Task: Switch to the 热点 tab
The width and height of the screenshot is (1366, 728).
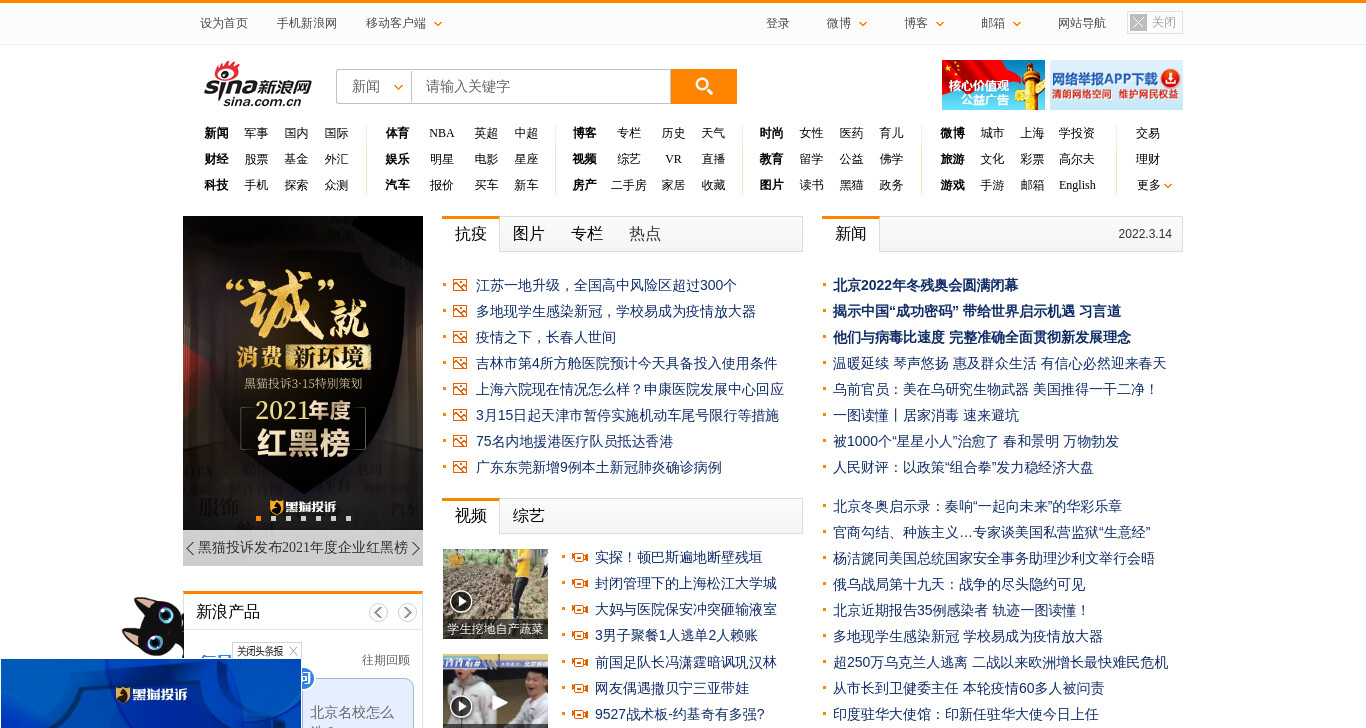Action: 645,234
